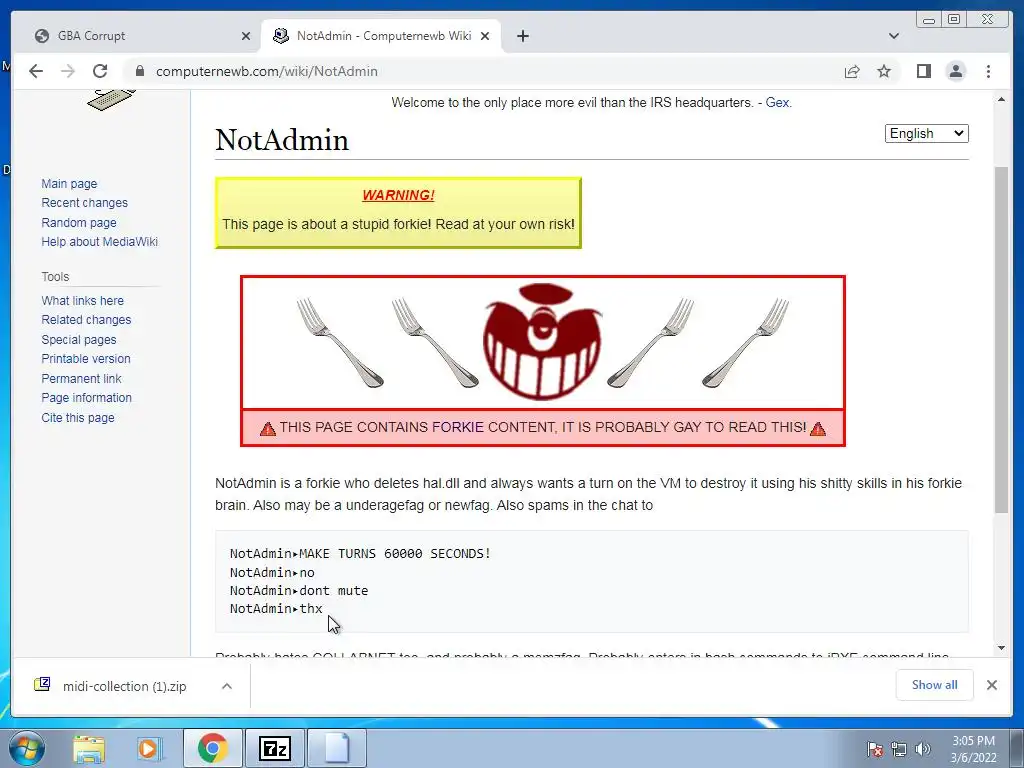
Task: Close the GBA Corrupt tab
Action: click(246, 37)
